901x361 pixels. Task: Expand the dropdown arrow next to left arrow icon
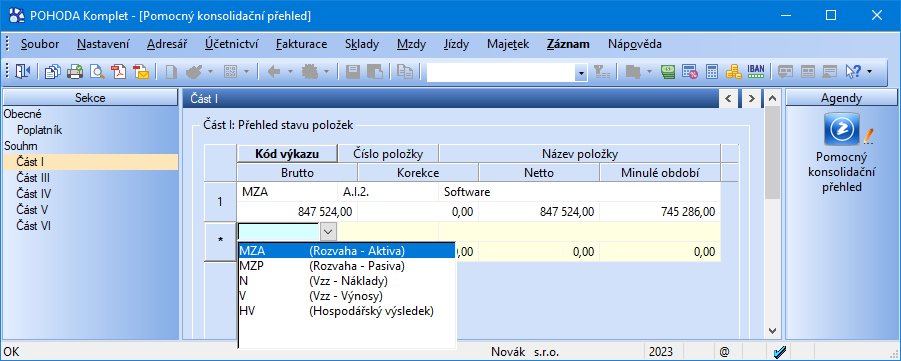[x=290, y=72]
